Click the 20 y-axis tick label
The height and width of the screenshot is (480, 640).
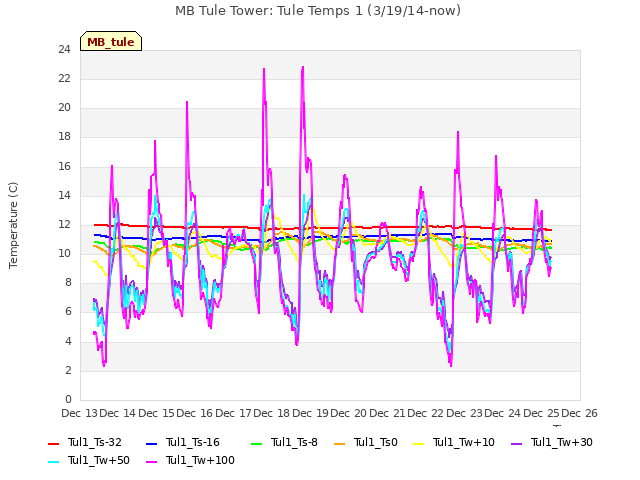(64, 108)
